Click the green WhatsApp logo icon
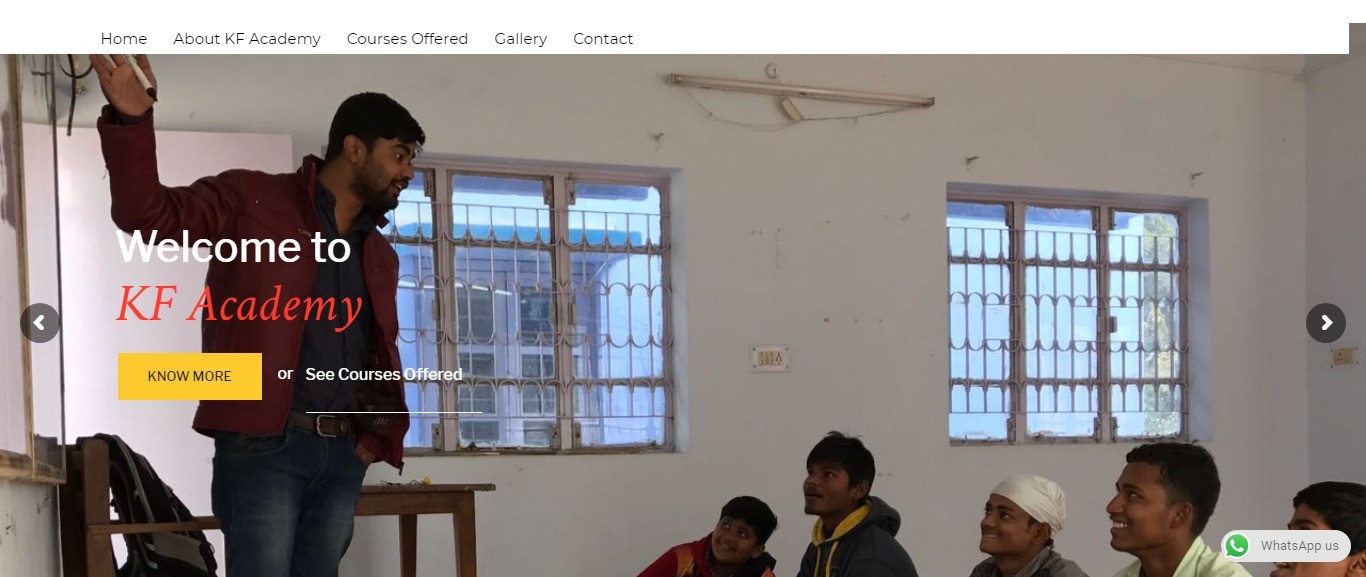This screenshot has height=577, width=1366. [x=1237, y=546]
